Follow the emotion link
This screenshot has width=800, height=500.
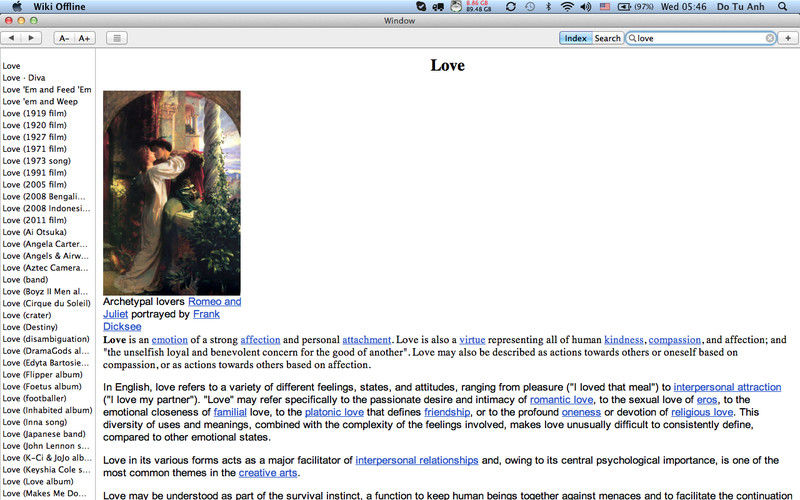pos(169,340)
